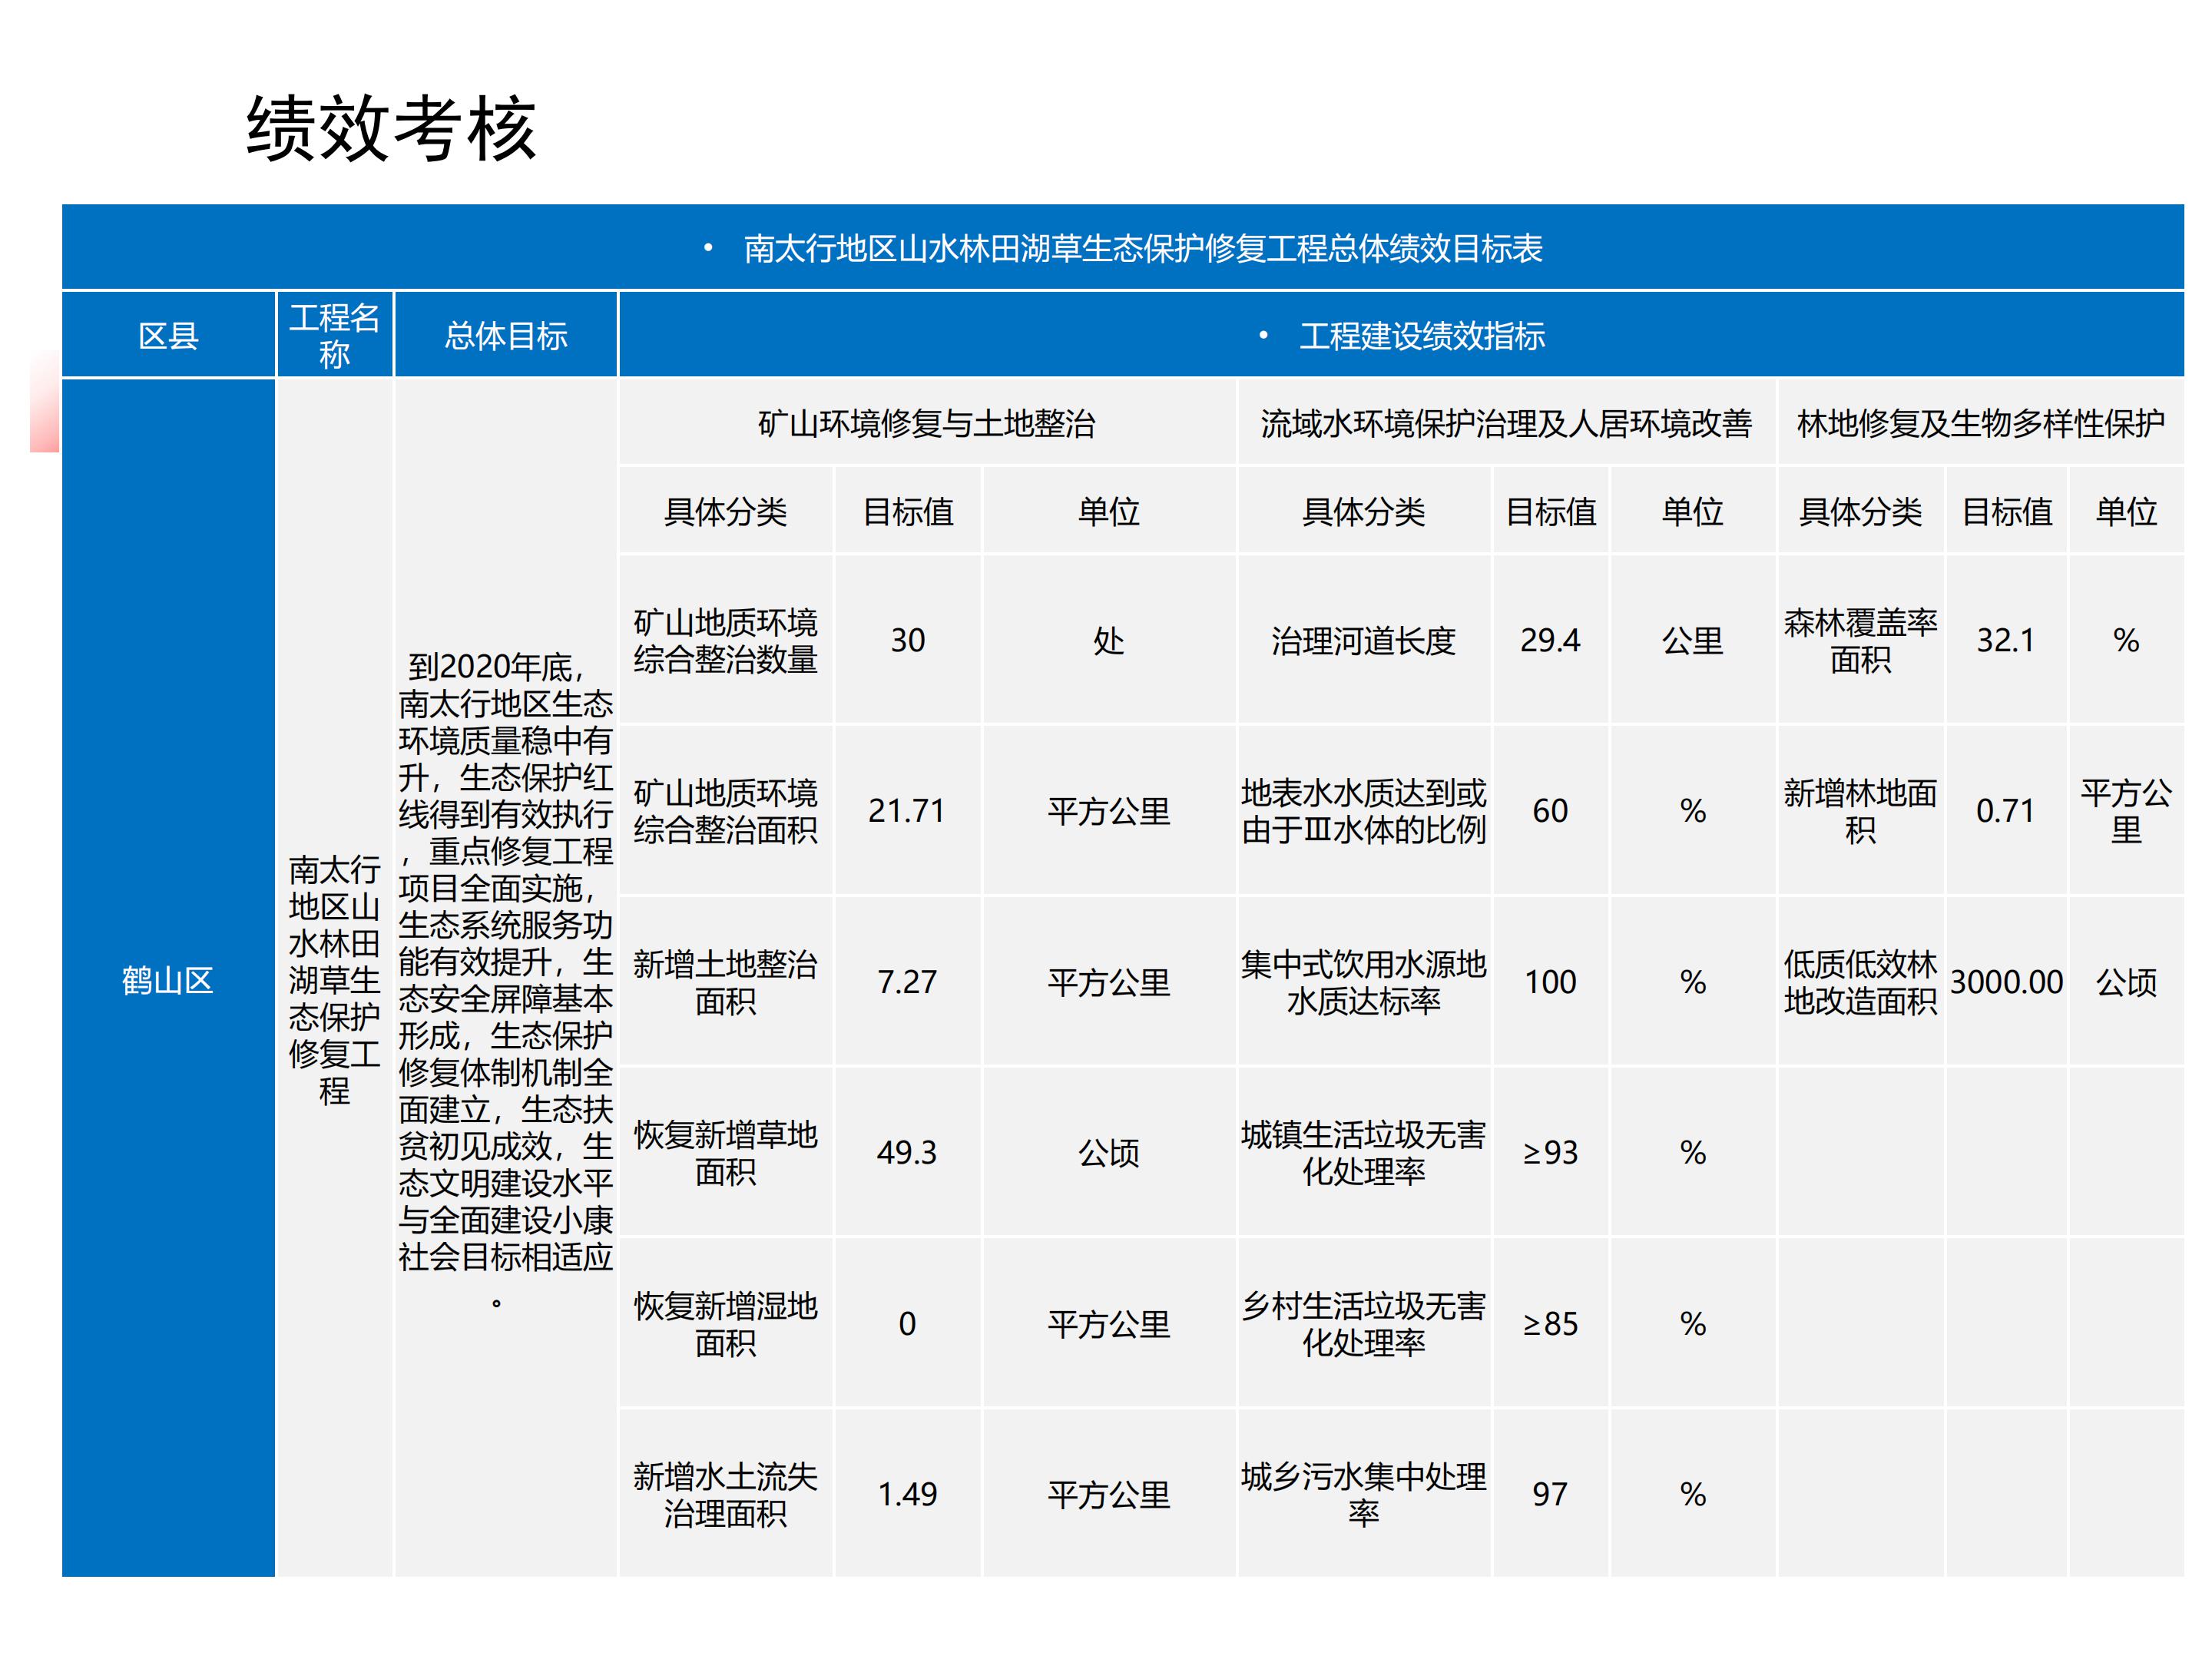Select the 林地修复及生物多样性保护 heading
Screen dimensions: 2212x1659
coord(1980,424)
